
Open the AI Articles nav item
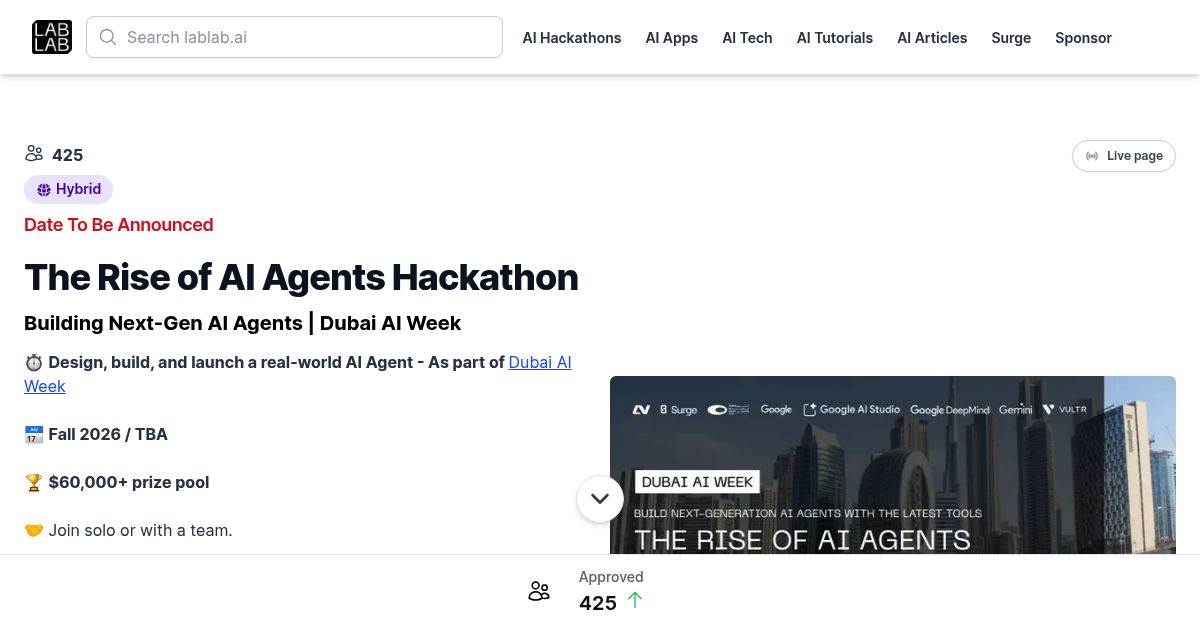click(x=932, y=38)
